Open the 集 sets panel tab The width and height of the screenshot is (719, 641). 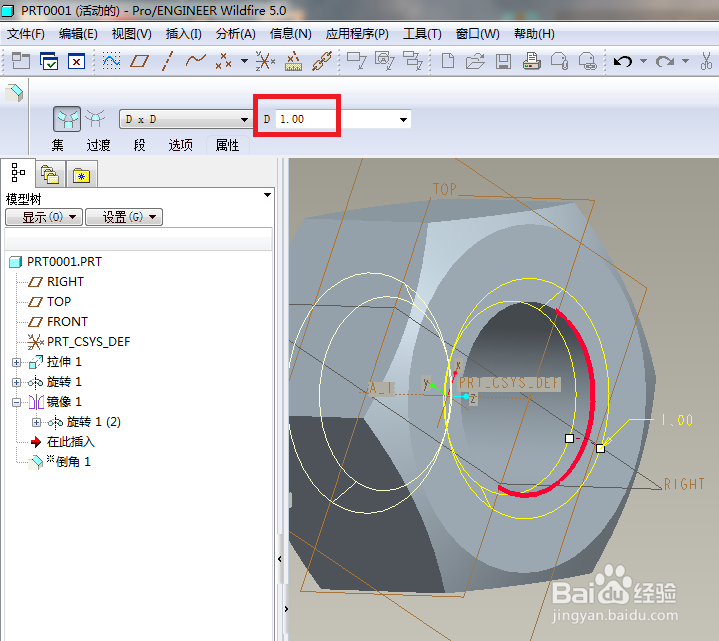pos(57,145)
